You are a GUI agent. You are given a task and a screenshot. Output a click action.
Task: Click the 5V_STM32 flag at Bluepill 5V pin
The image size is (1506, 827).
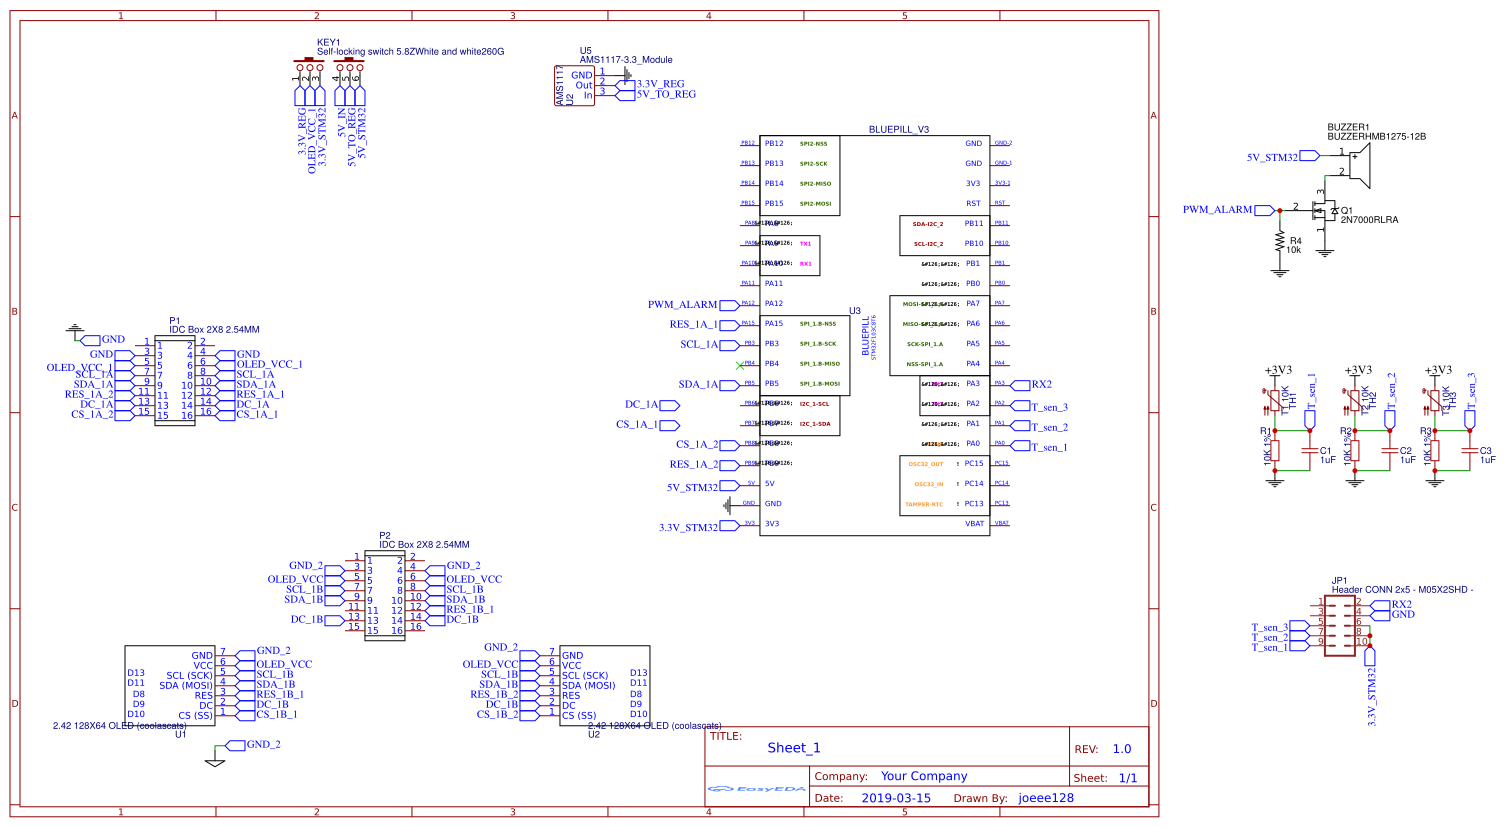pos(703,488)
